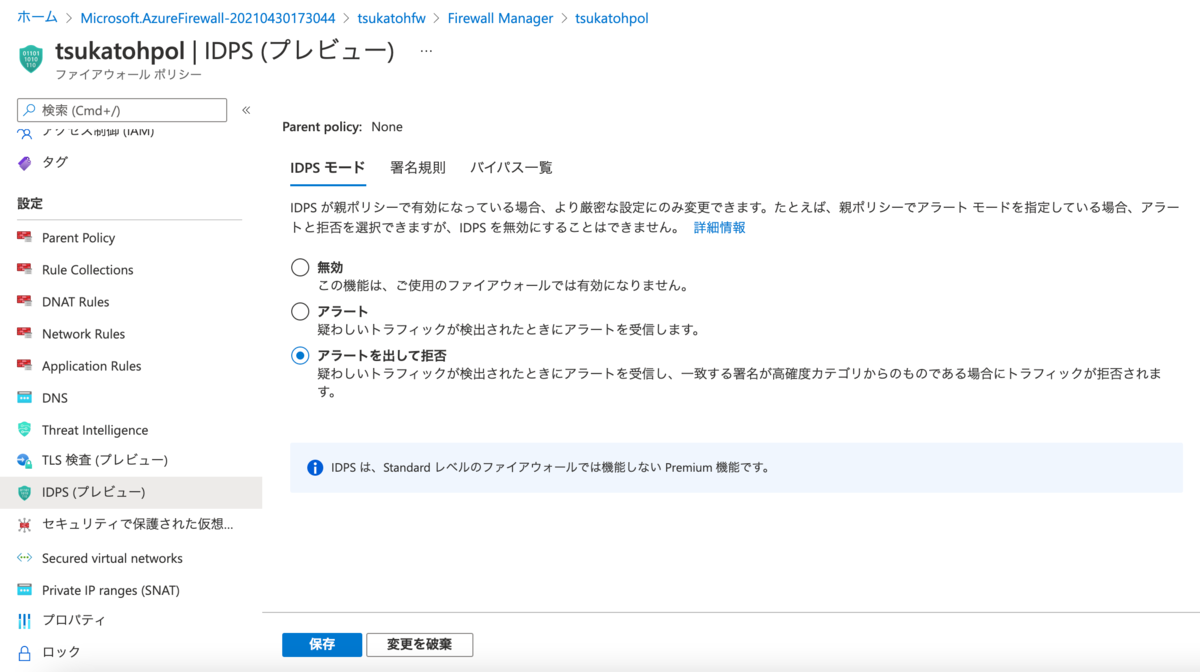Image resolution: width=1200 pixels, height=672 pixels.
Task: Open the バイパス一覧 tab
Action: click(x=511, y=167)
